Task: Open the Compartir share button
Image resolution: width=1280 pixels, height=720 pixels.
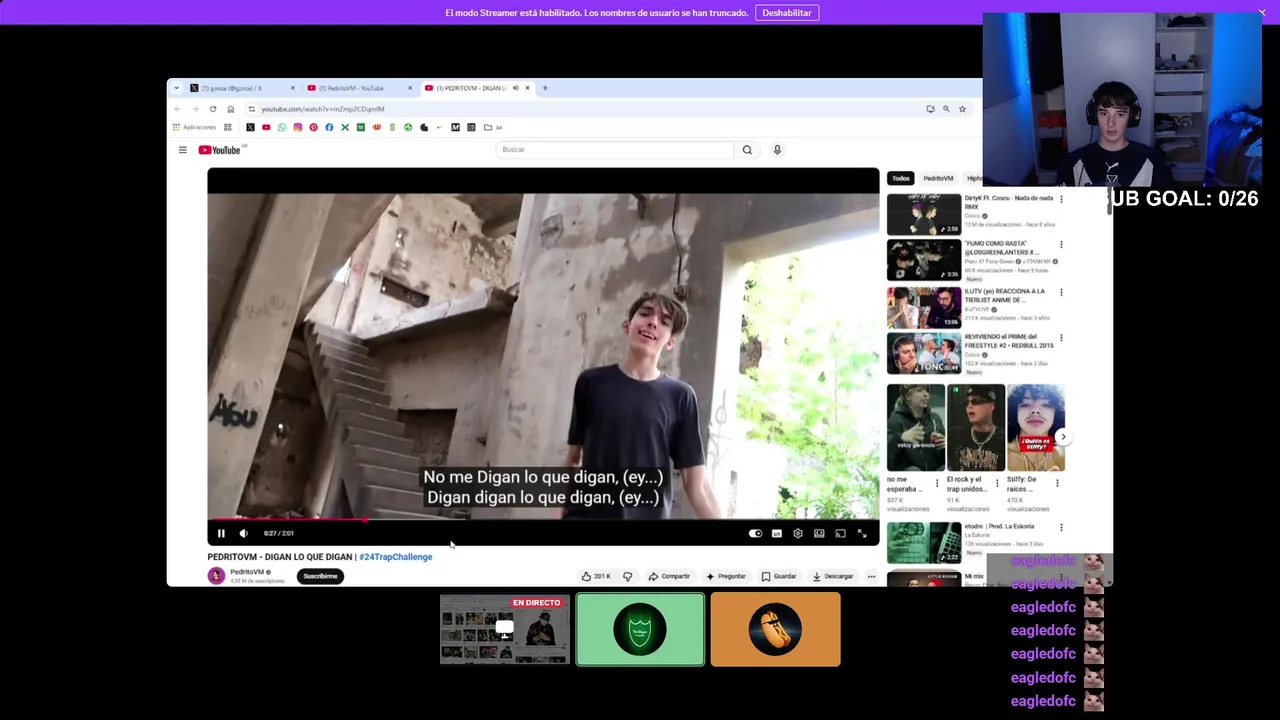Action: pyautogui.click(x=669, y=576)
